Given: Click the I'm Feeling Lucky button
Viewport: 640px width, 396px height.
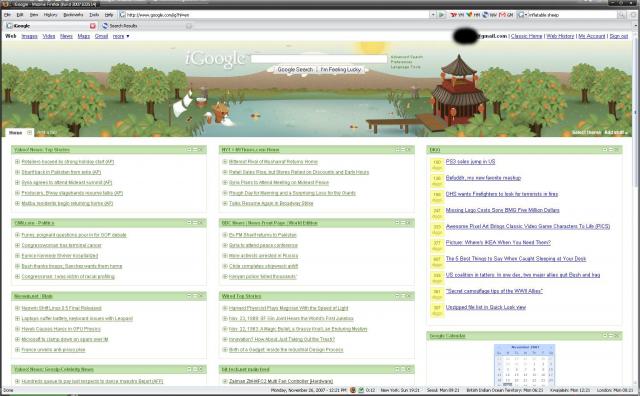Looking at the screenshot, I should click(340, 70).
